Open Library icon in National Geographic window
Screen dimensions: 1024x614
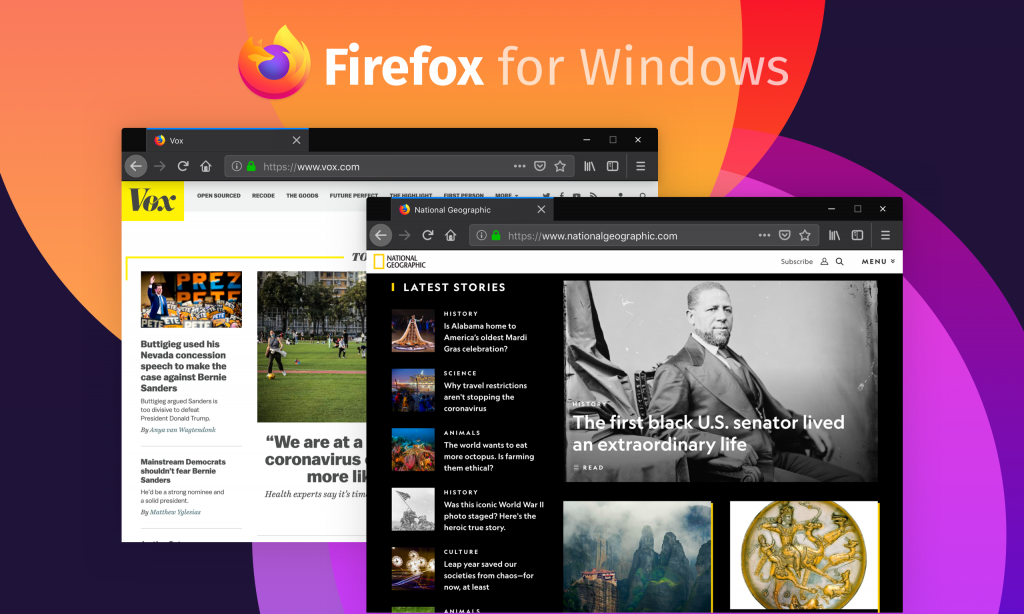point(835,235)
